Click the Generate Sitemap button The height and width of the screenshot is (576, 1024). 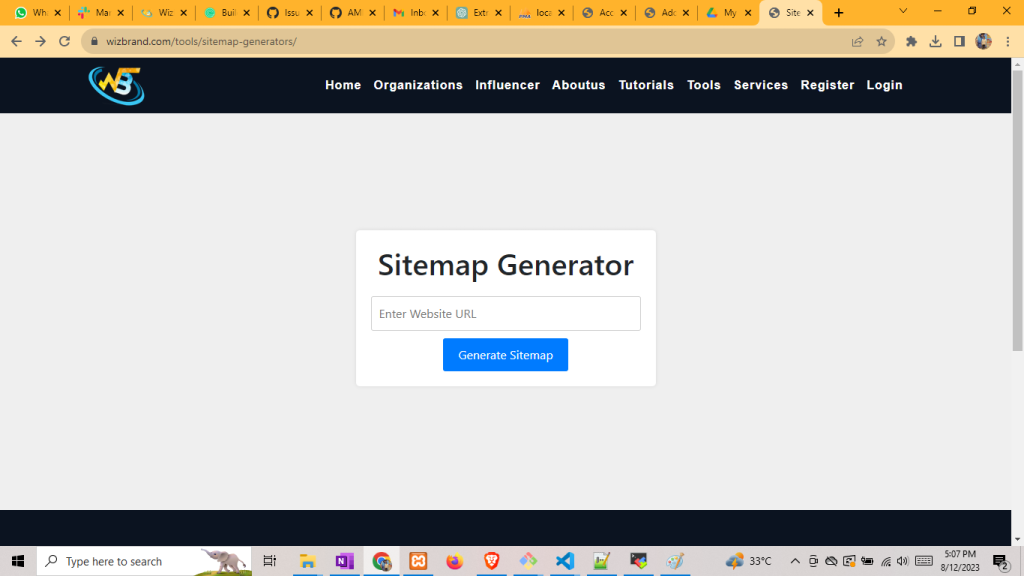(x=505, y=355)
